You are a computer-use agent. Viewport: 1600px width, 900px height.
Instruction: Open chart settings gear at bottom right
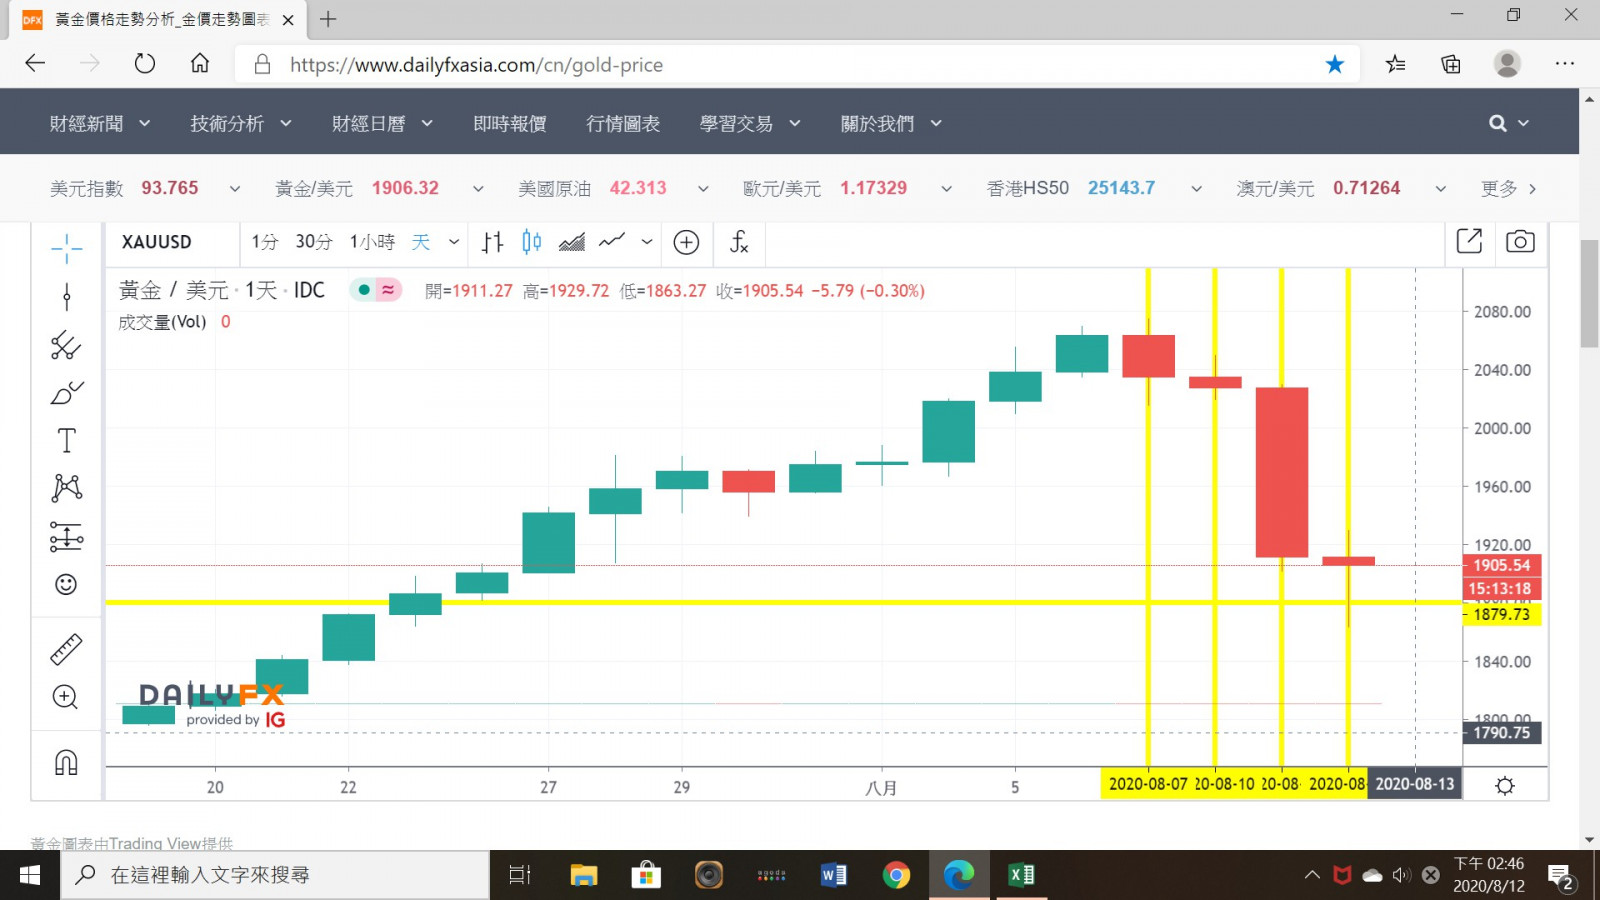pyautogui.click(x=1505, y=785)
